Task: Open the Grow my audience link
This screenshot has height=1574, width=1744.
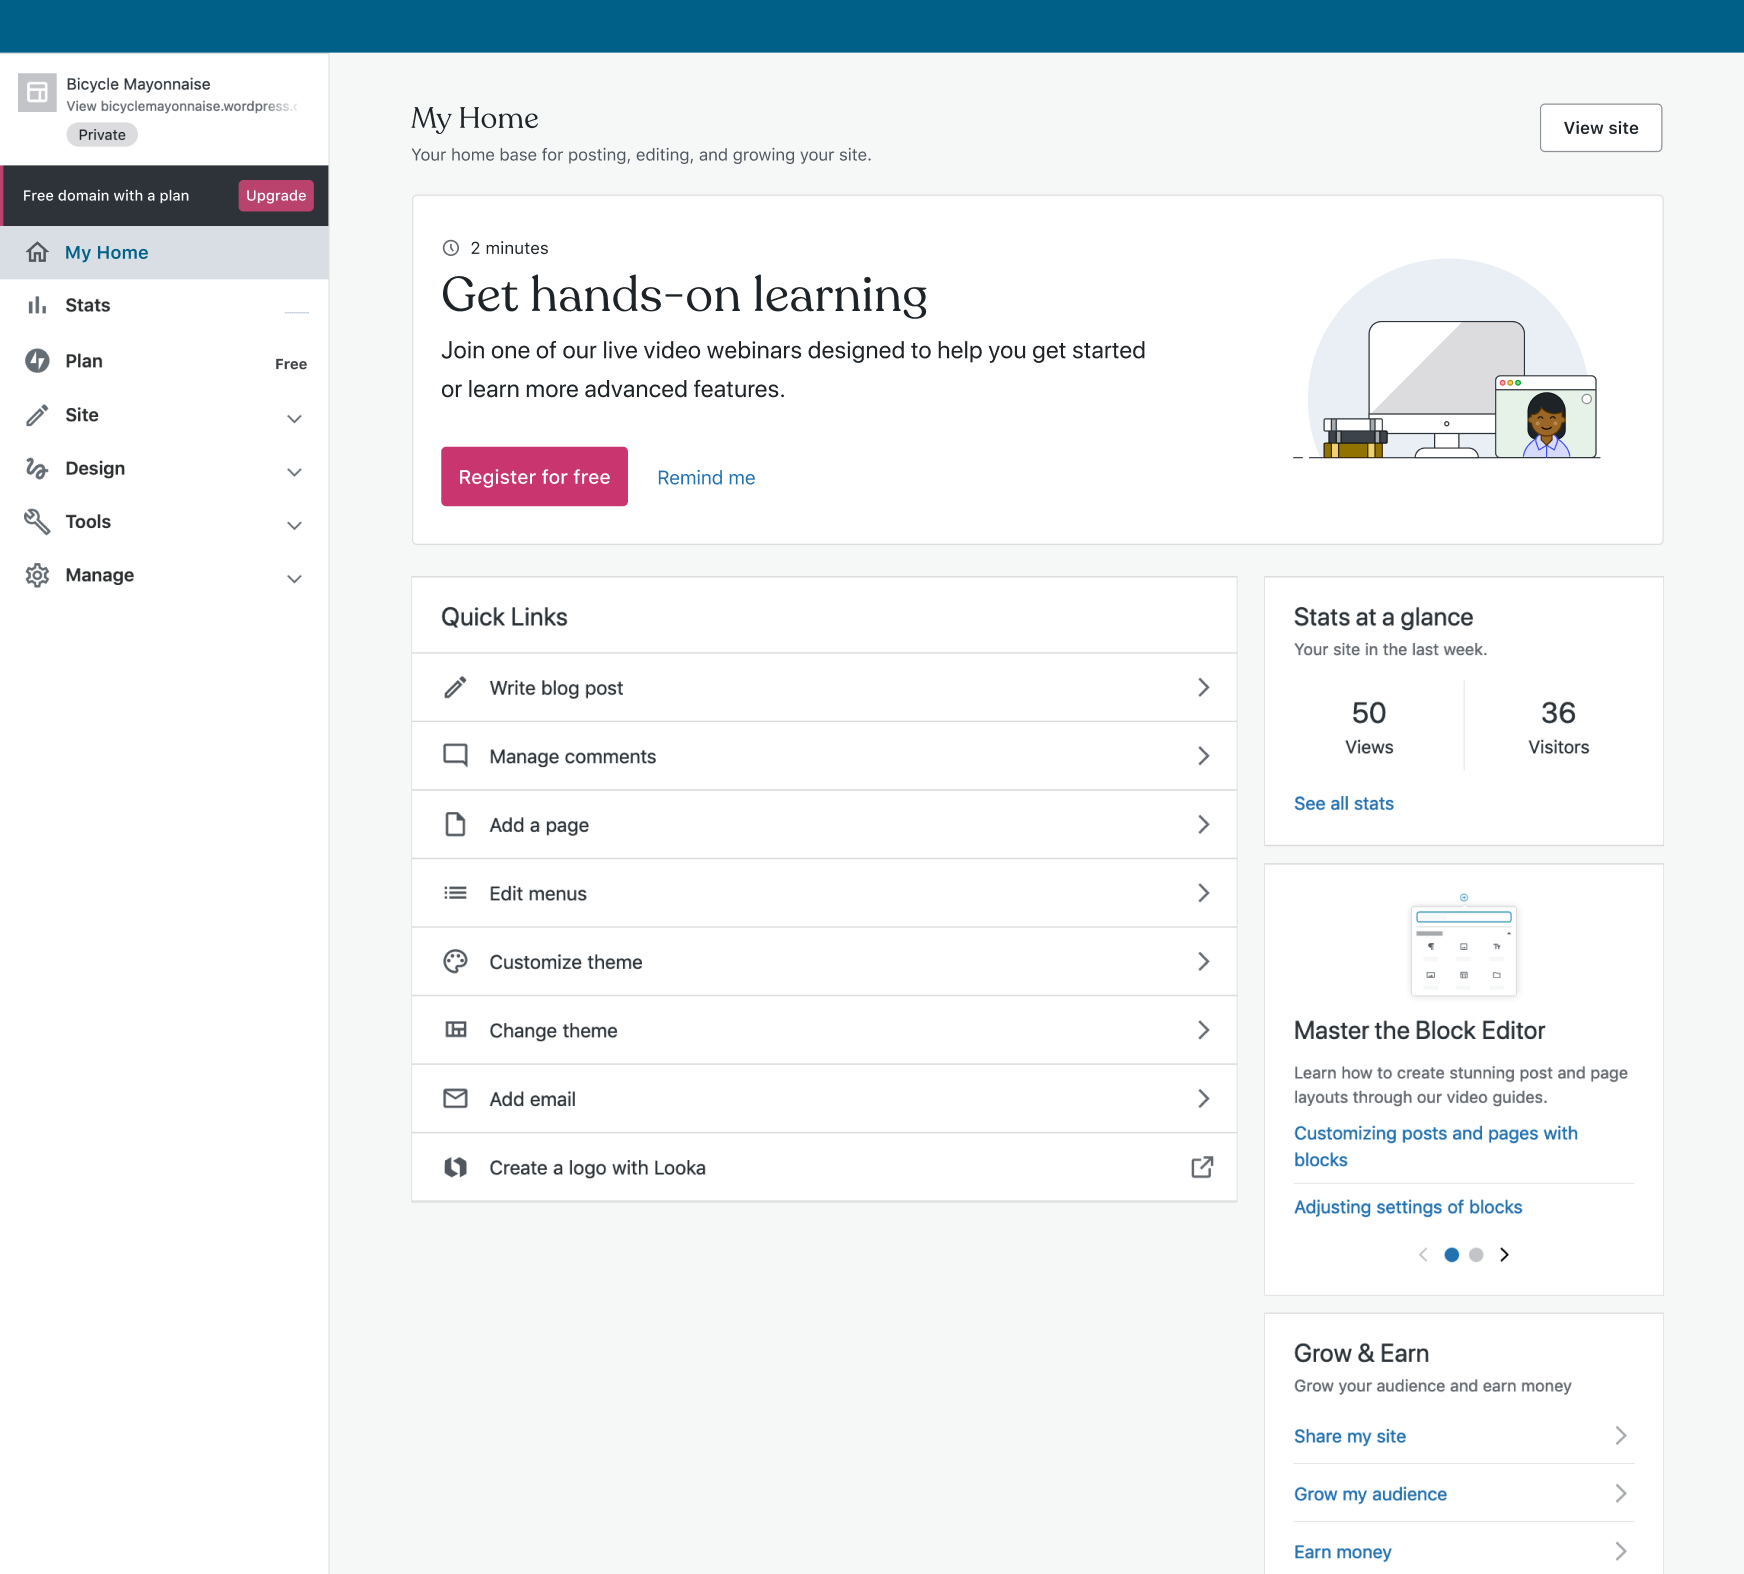Action: (1370, 1493)
